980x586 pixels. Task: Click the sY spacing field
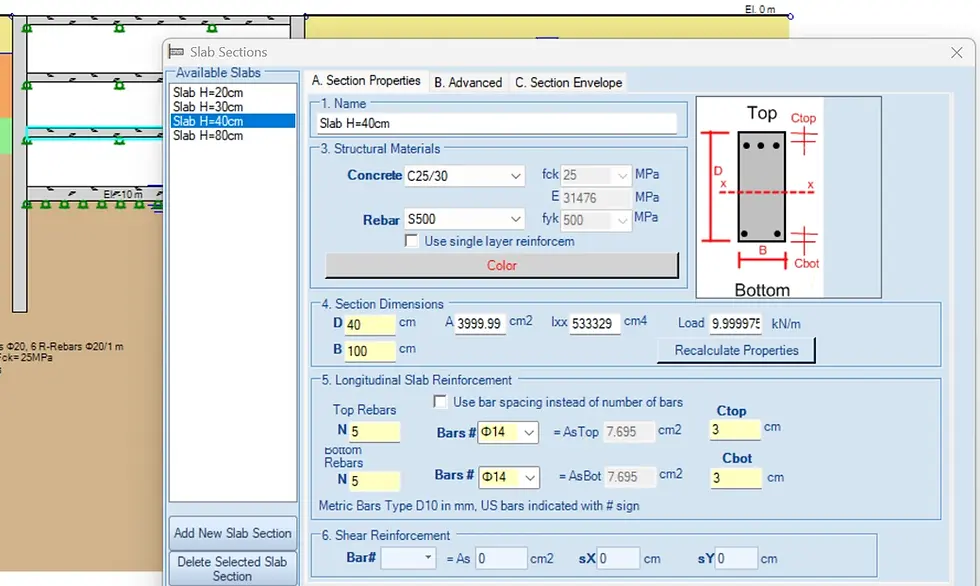(736, 559)
